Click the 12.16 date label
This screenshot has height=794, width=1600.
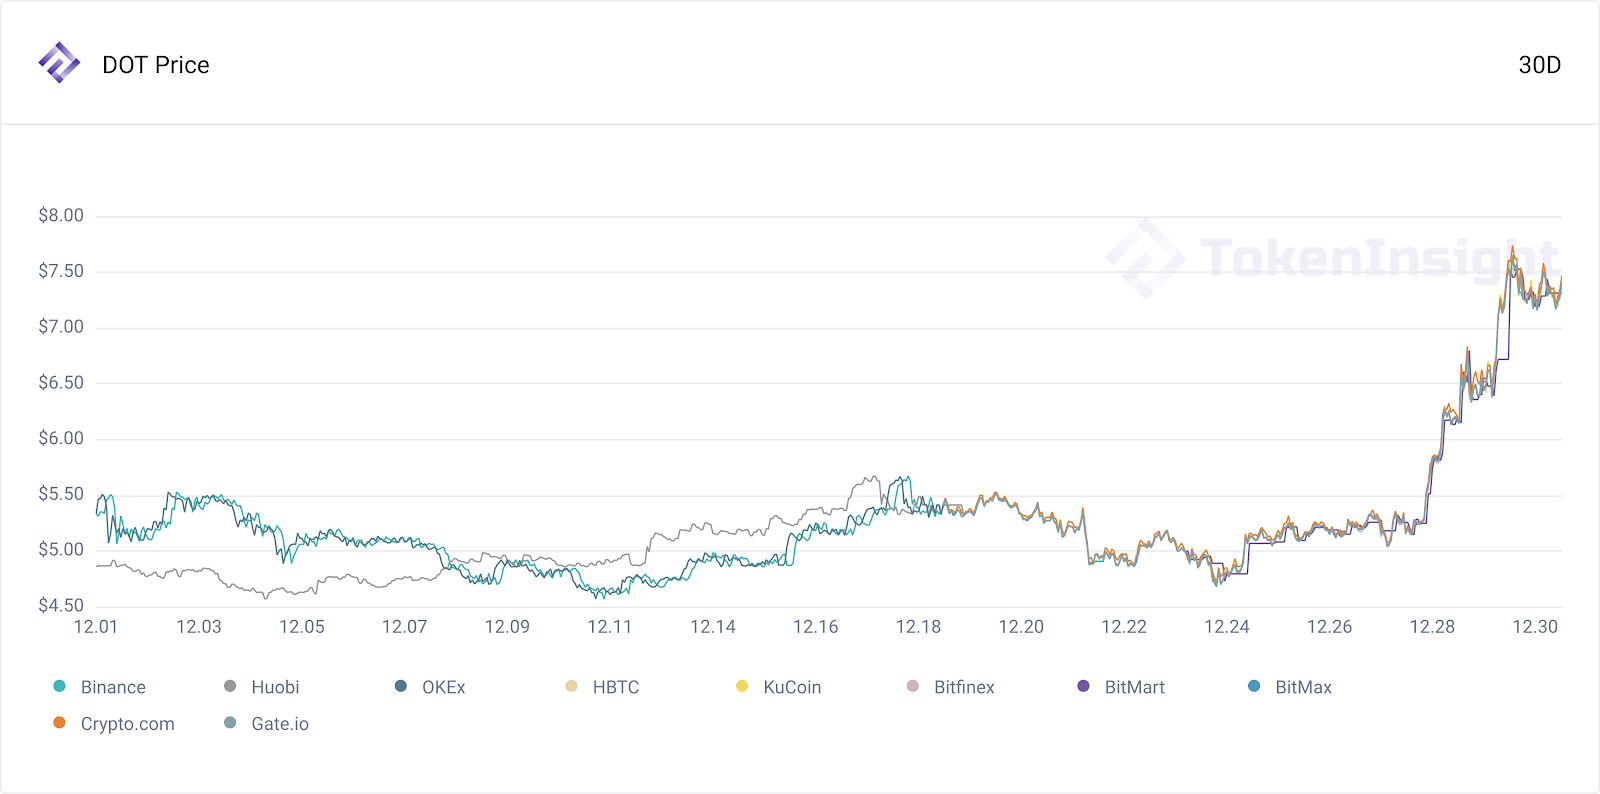coord(816,627)
